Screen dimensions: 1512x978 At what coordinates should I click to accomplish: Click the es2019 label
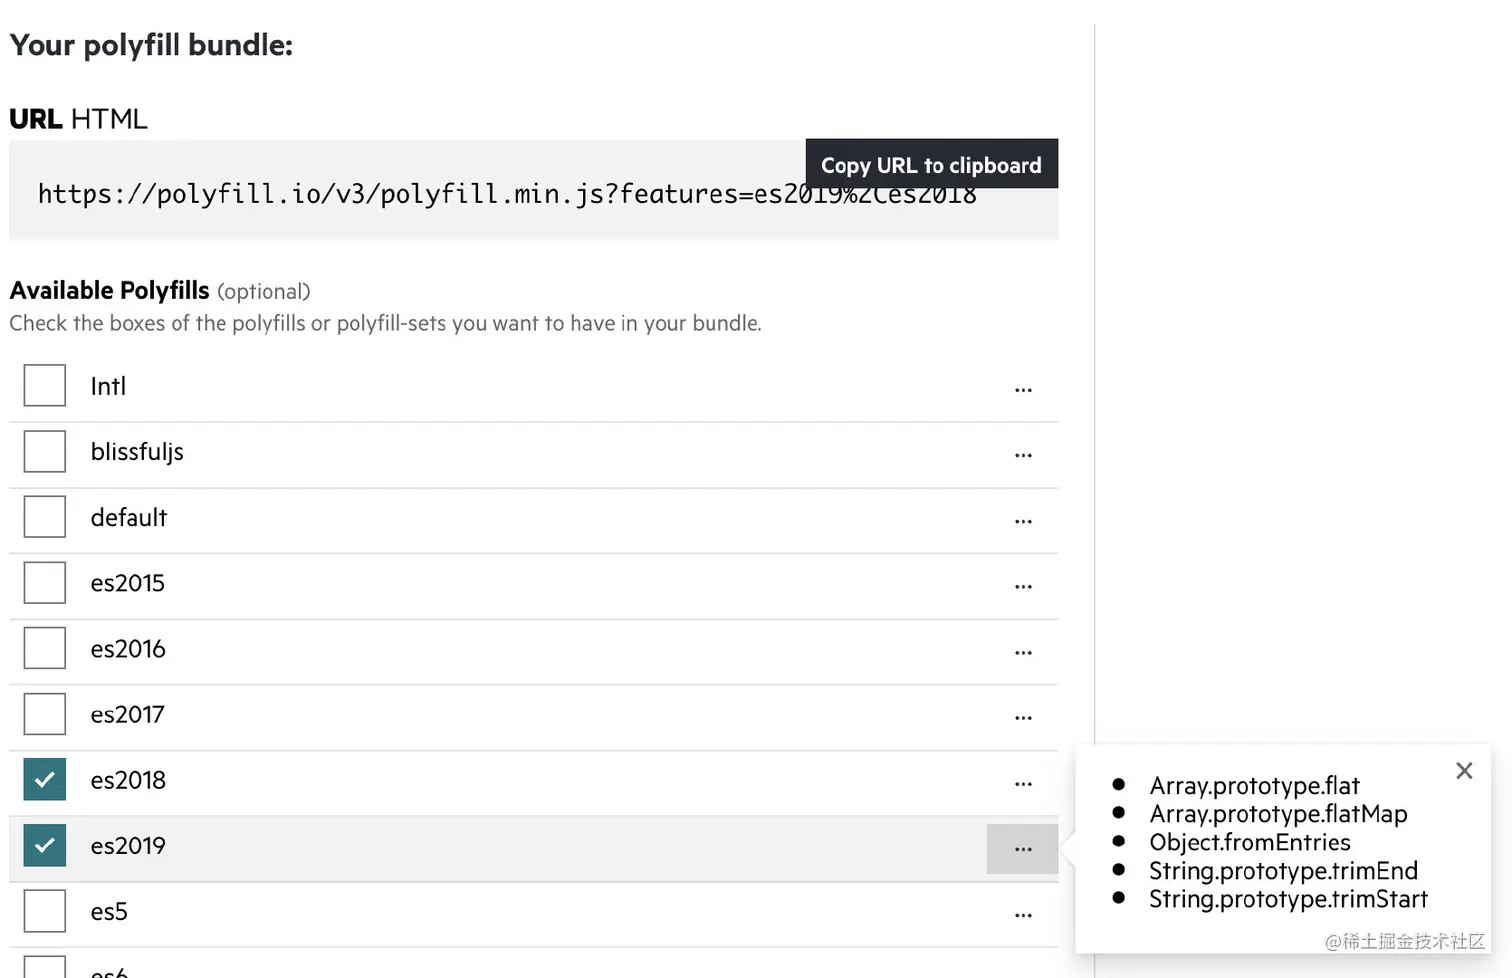(128, 846)
